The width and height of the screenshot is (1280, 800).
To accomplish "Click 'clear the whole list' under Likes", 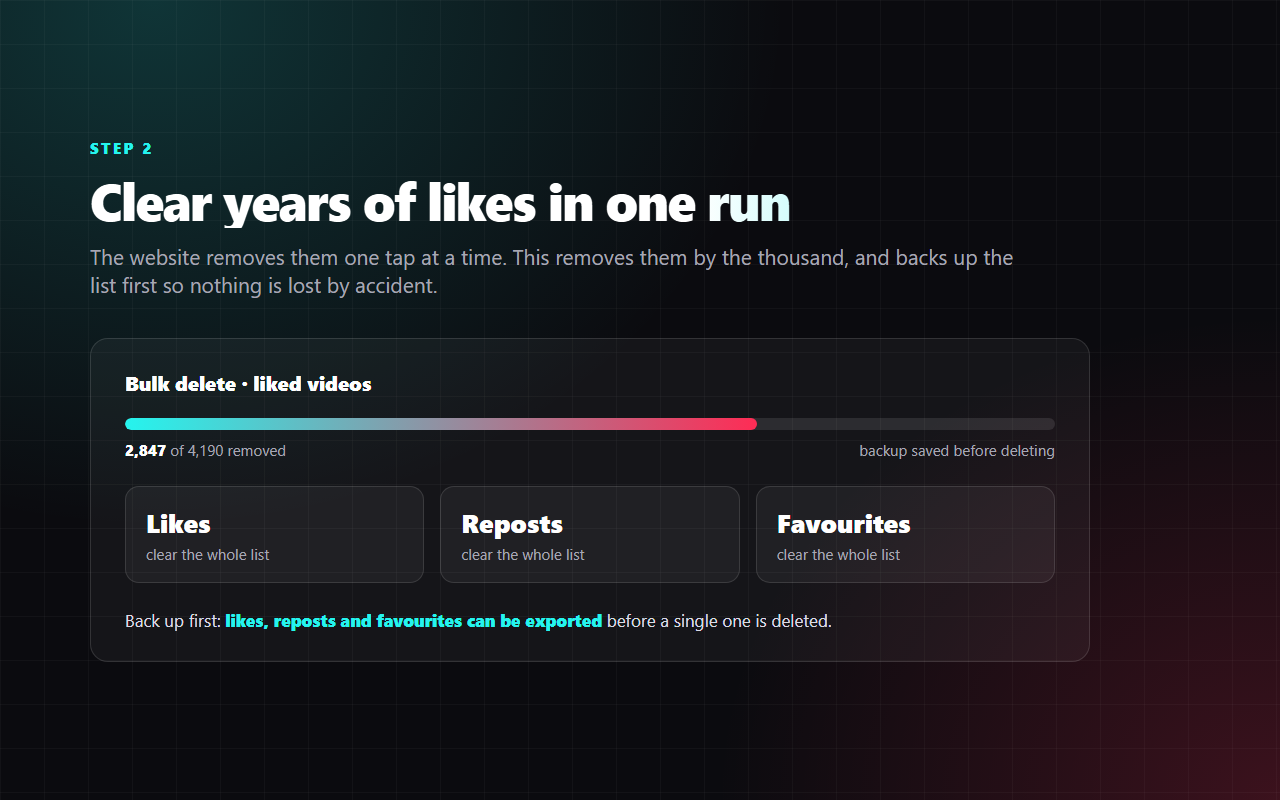I will pyautogui.click(x=208, y=555).
